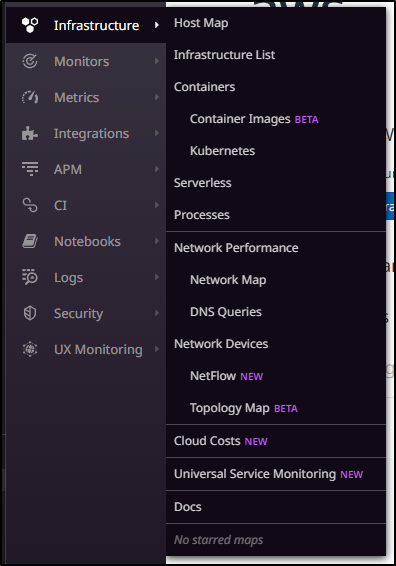Click the Integrations puzzle piece icon

30,133
